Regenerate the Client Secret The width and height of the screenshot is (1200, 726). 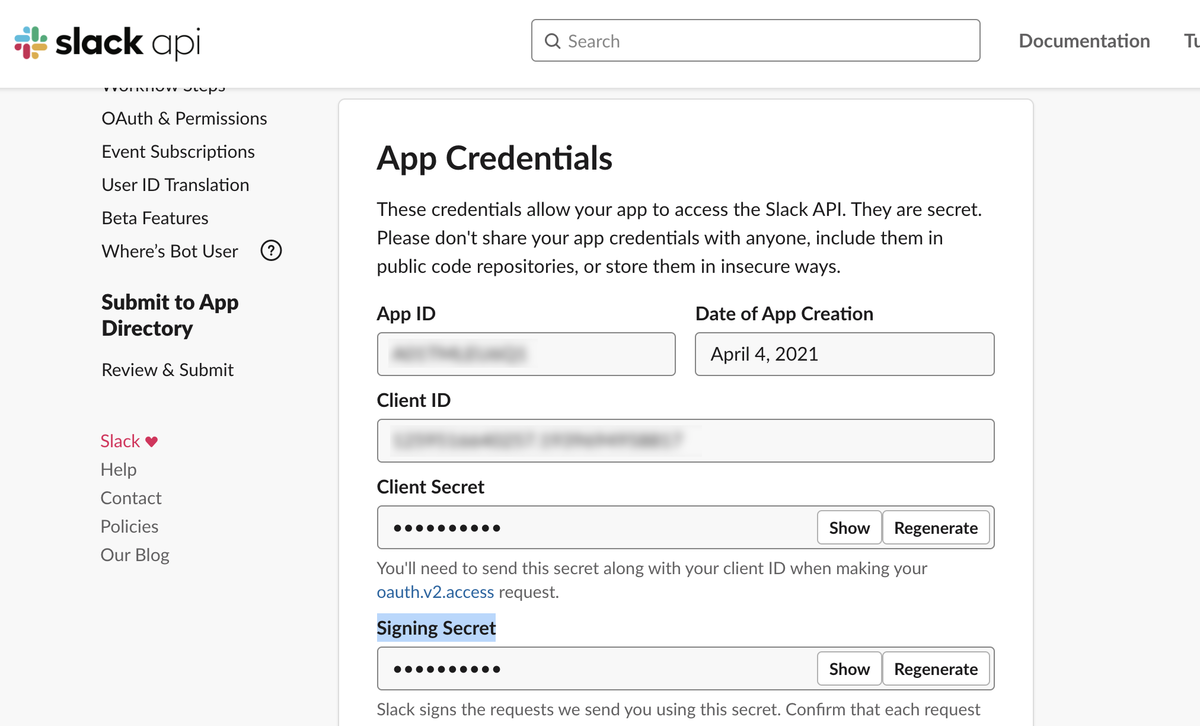click(x=936, y=528)
